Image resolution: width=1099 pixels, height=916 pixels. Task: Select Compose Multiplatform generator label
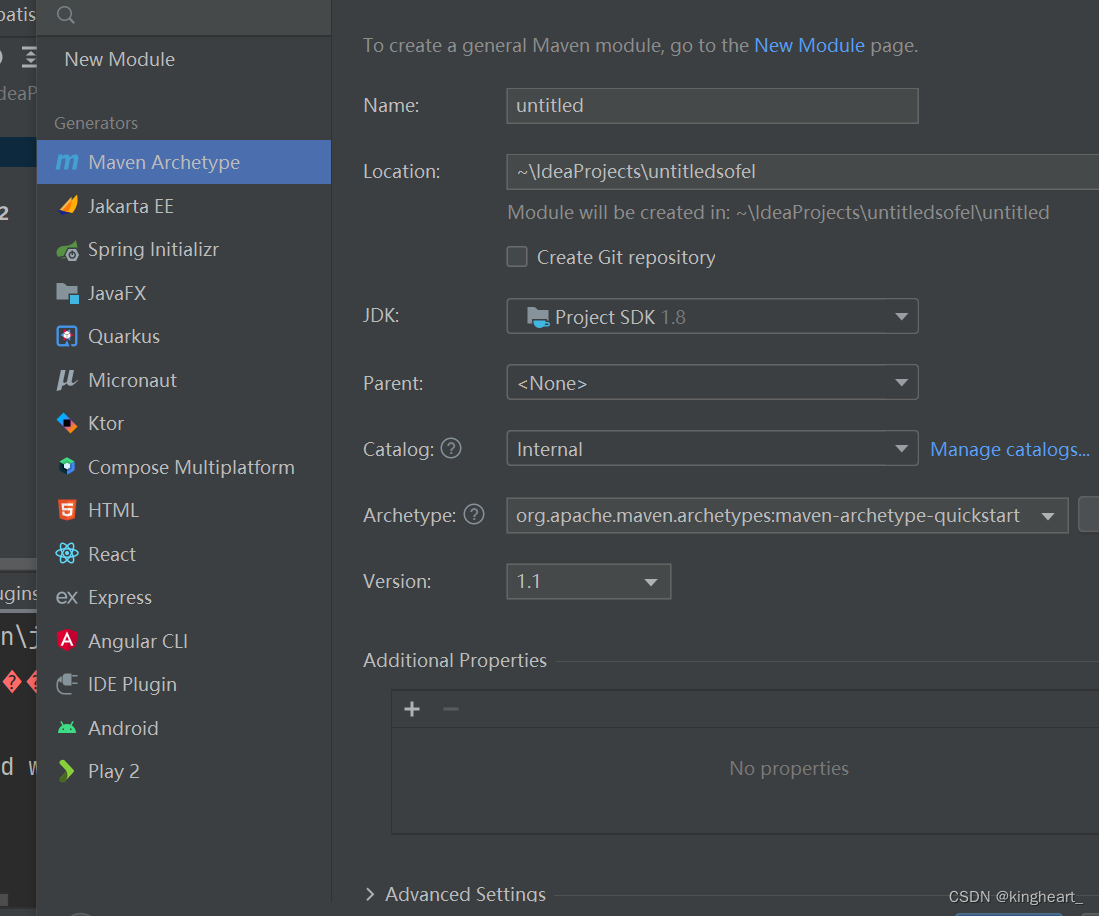pos(191,467)
